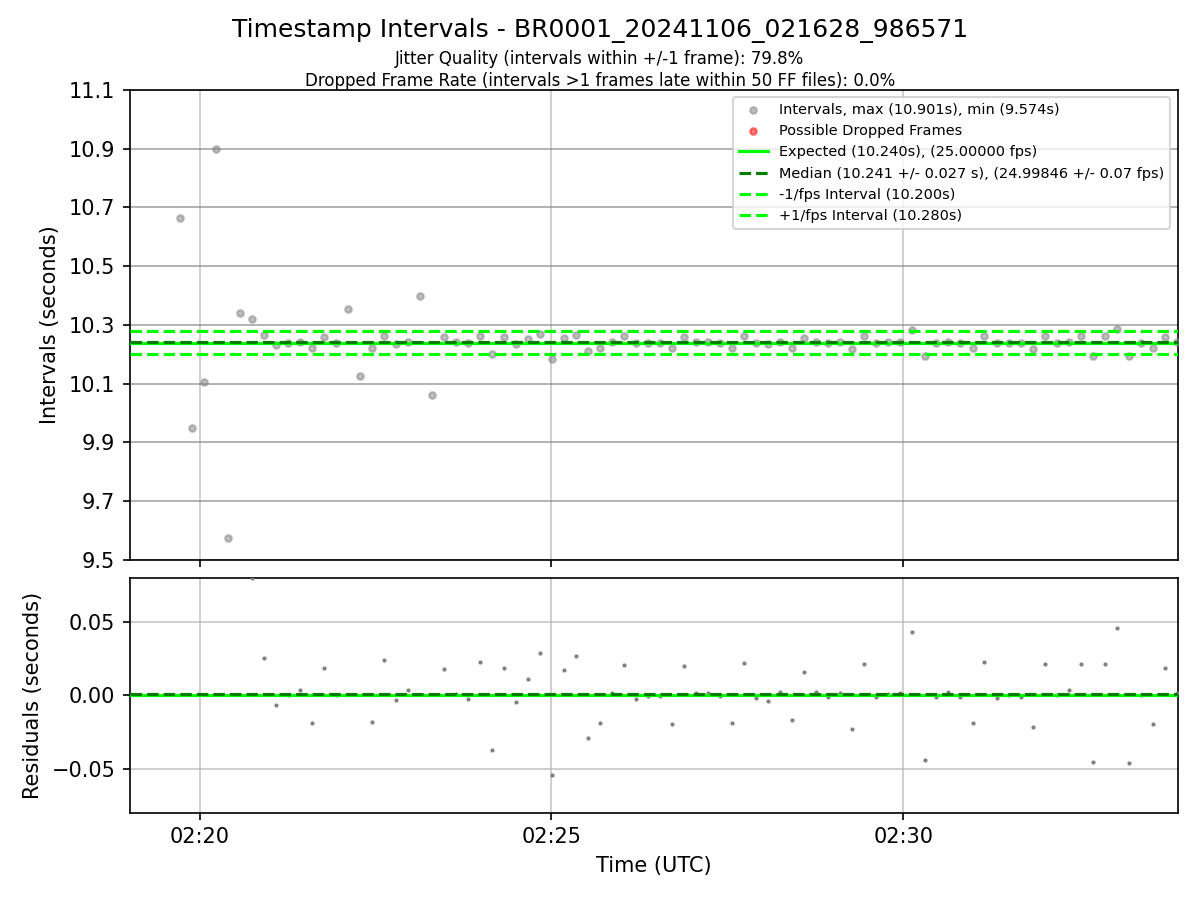Click the Dropped Frame Rate 0.0% subtitle
The image size is (1200, 900).
600,80
